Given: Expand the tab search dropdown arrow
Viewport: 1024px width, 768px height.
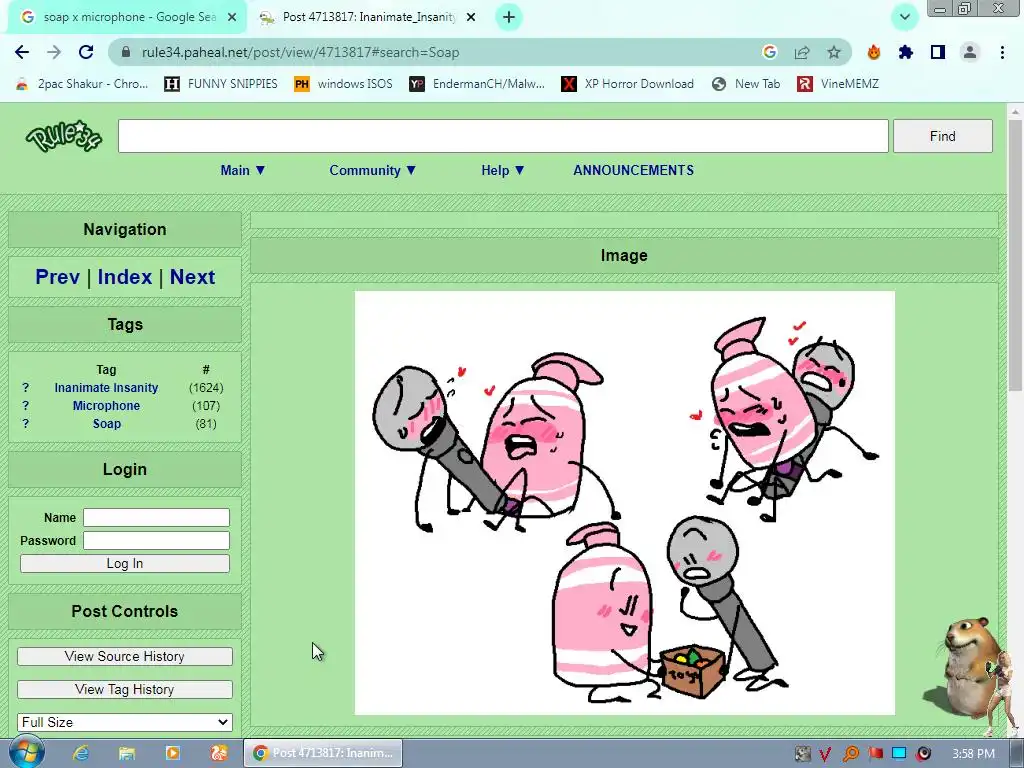Looking at the screenshot, I should (904, 17).
